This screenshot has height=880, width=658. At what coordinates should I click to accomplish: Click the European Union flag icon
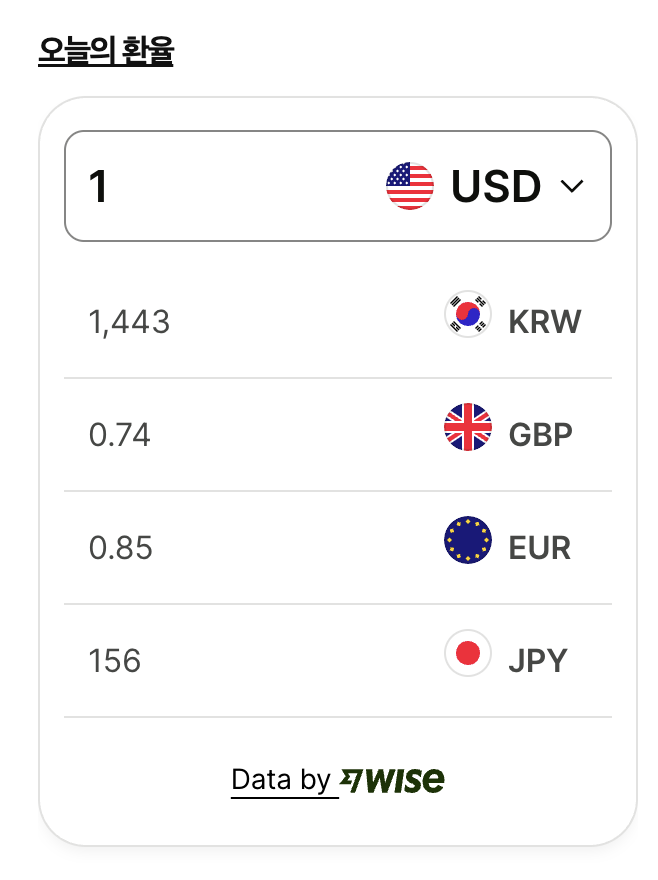(468, 541)
